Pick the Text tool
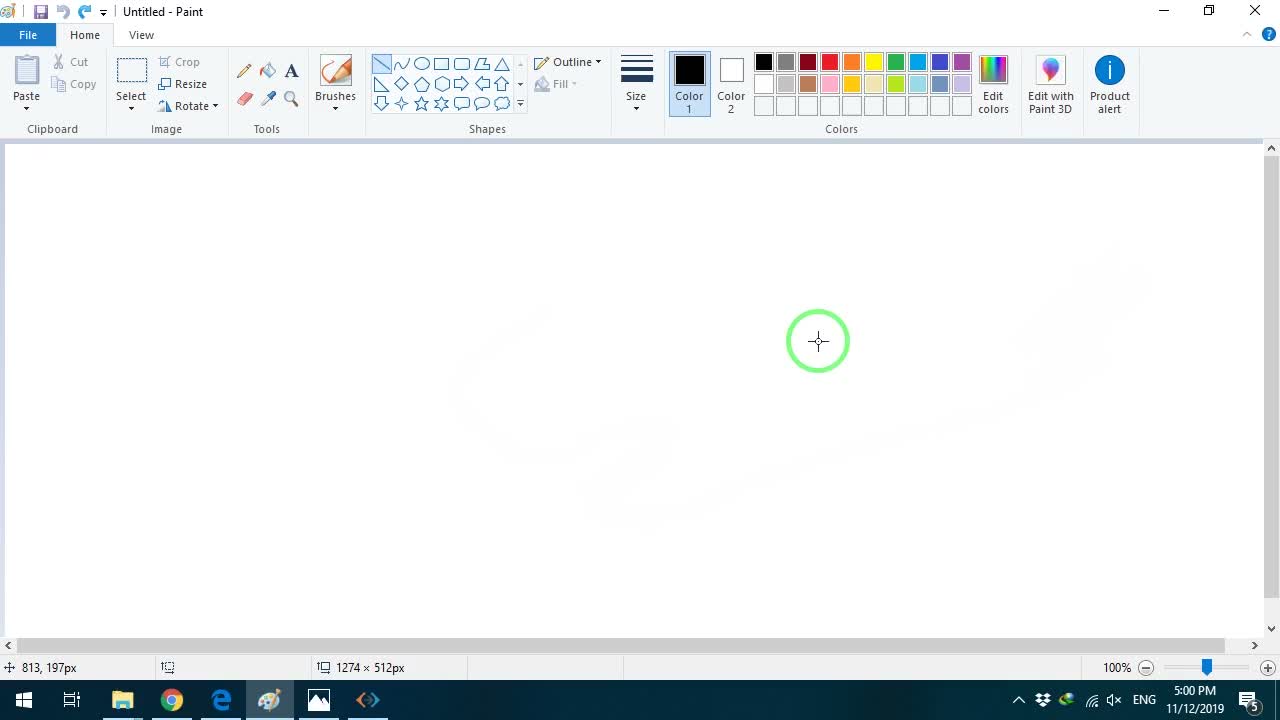Image resolution: width=1280 pixels, height=720 pixels. pos(291,71)
